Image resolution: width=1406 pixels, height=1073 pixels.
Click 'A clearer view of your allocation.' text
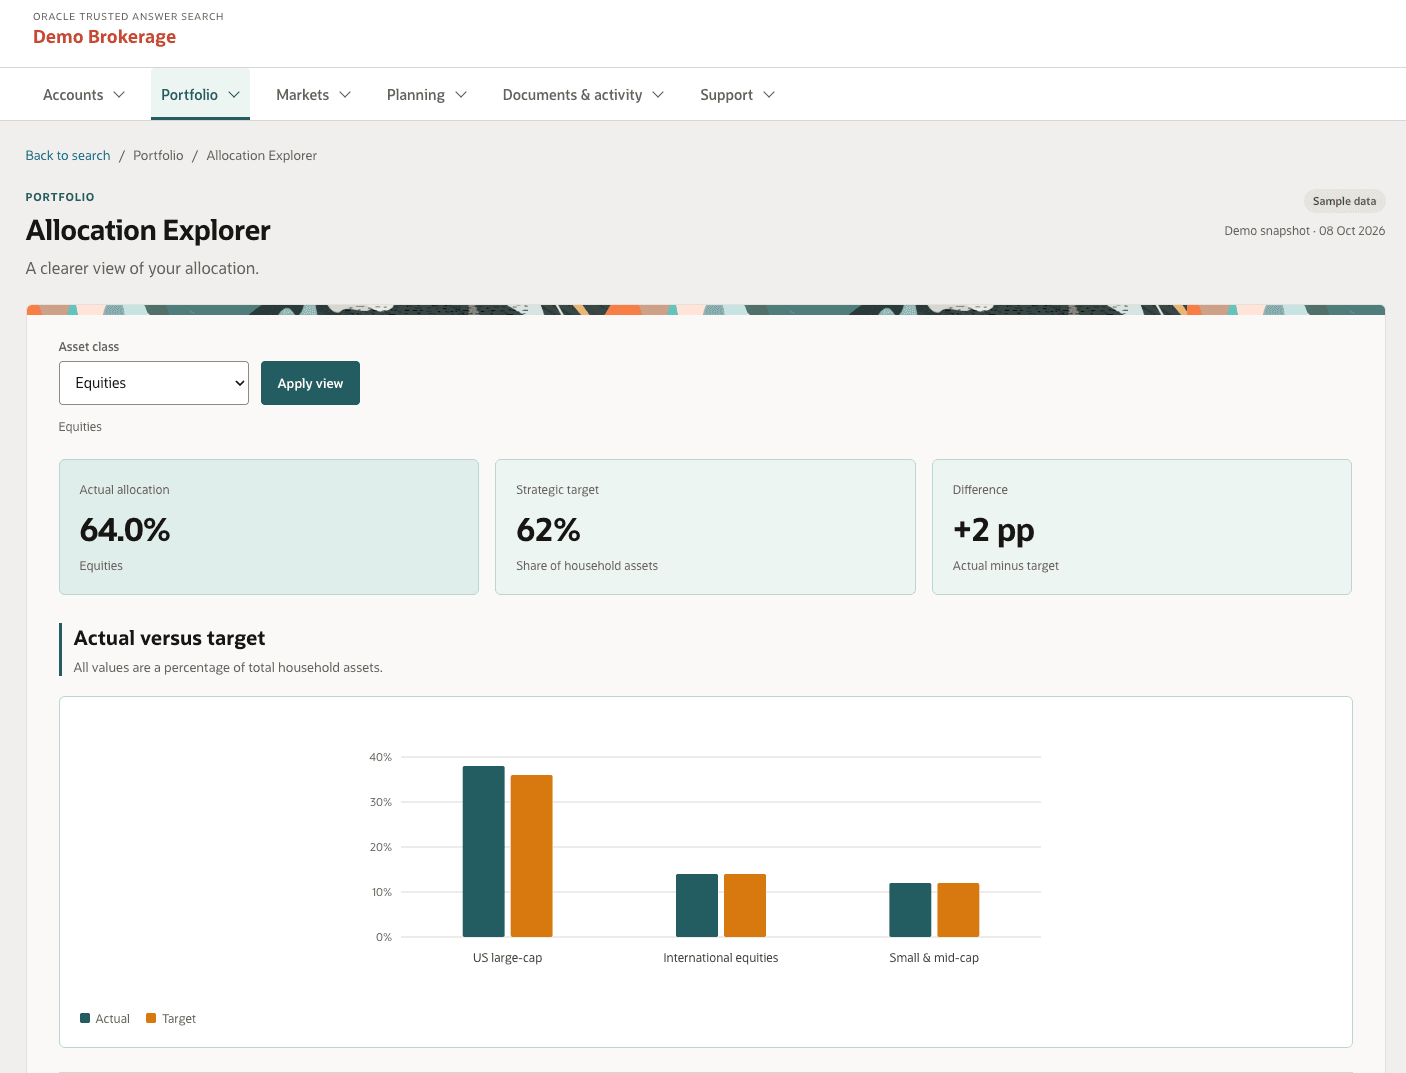[142, 268]
